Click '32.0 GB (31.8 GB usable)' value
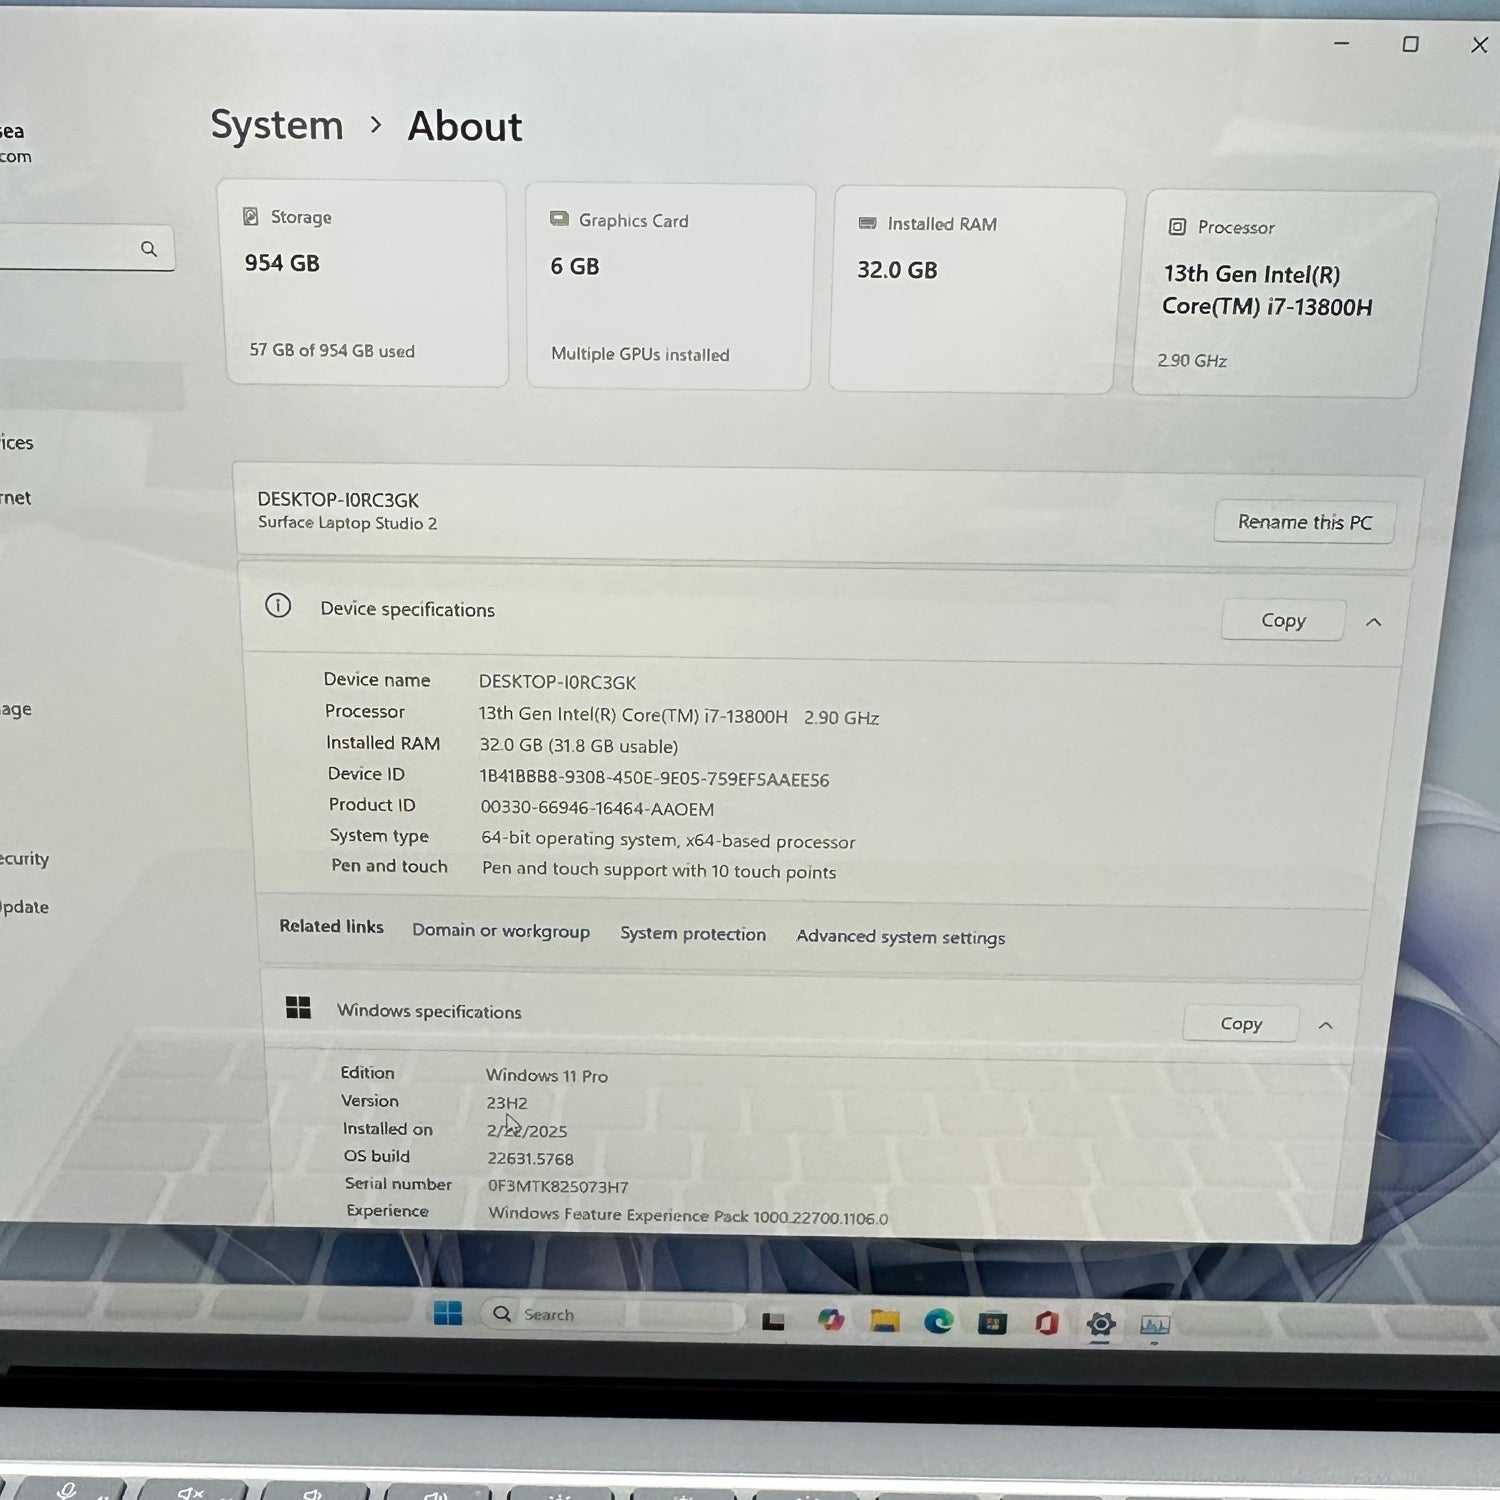Viewport: 1500px width, 1500px height. [x=578, y=746]
